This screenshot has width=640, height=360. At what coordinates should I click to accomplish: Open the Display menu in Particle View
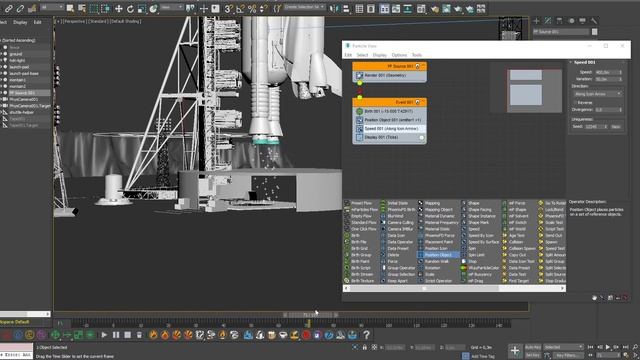(x=380, y=55)
